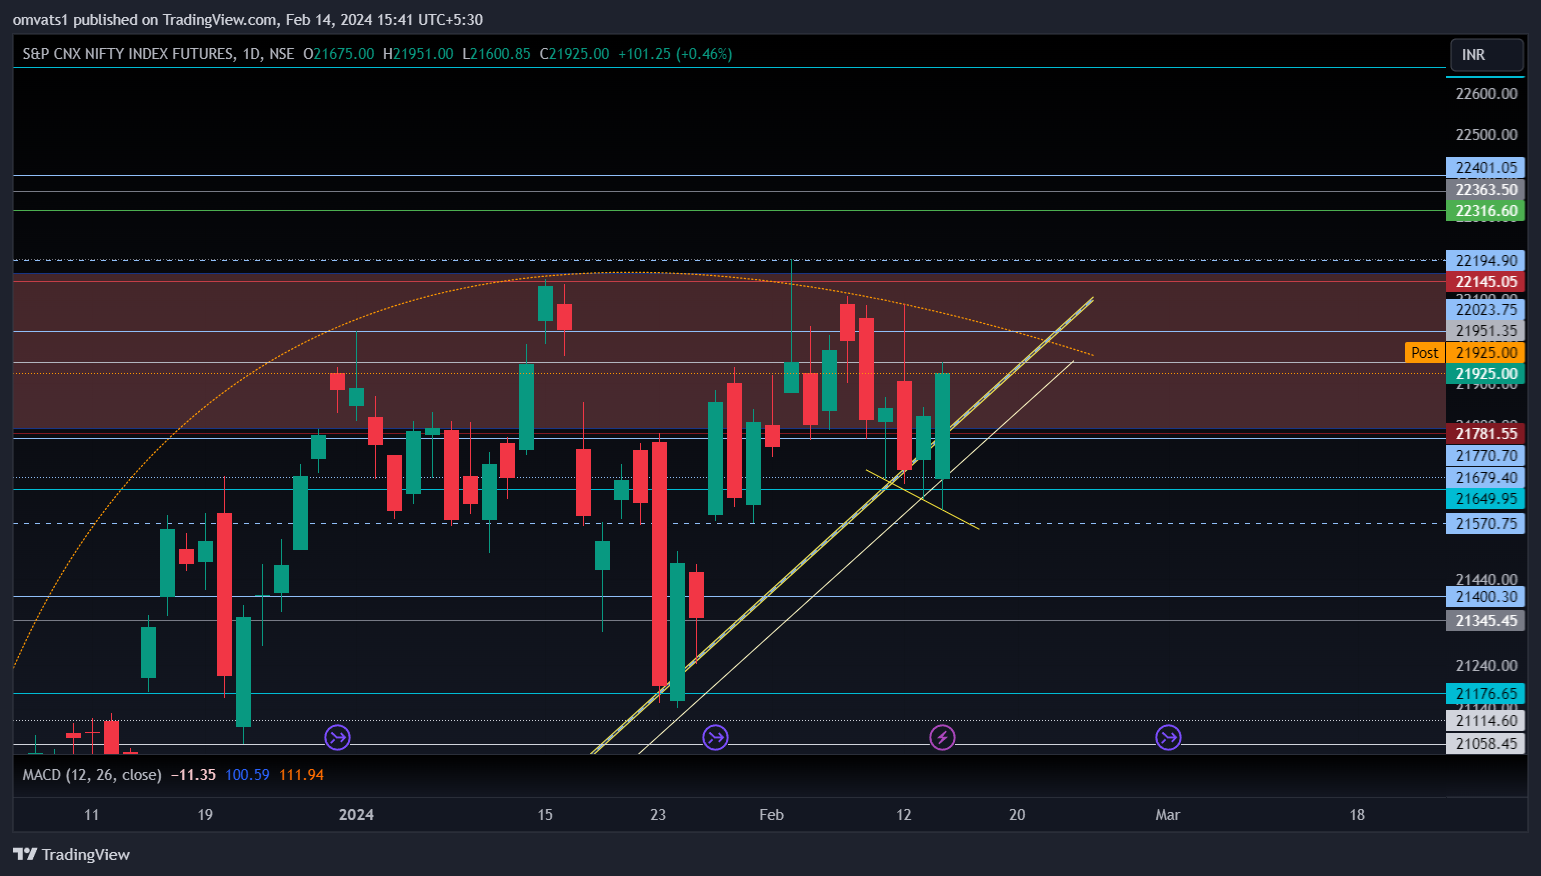Click the 22023.75 price level tag
This screenshot has height=876, width=1541.
click(x=1485, y=310)
